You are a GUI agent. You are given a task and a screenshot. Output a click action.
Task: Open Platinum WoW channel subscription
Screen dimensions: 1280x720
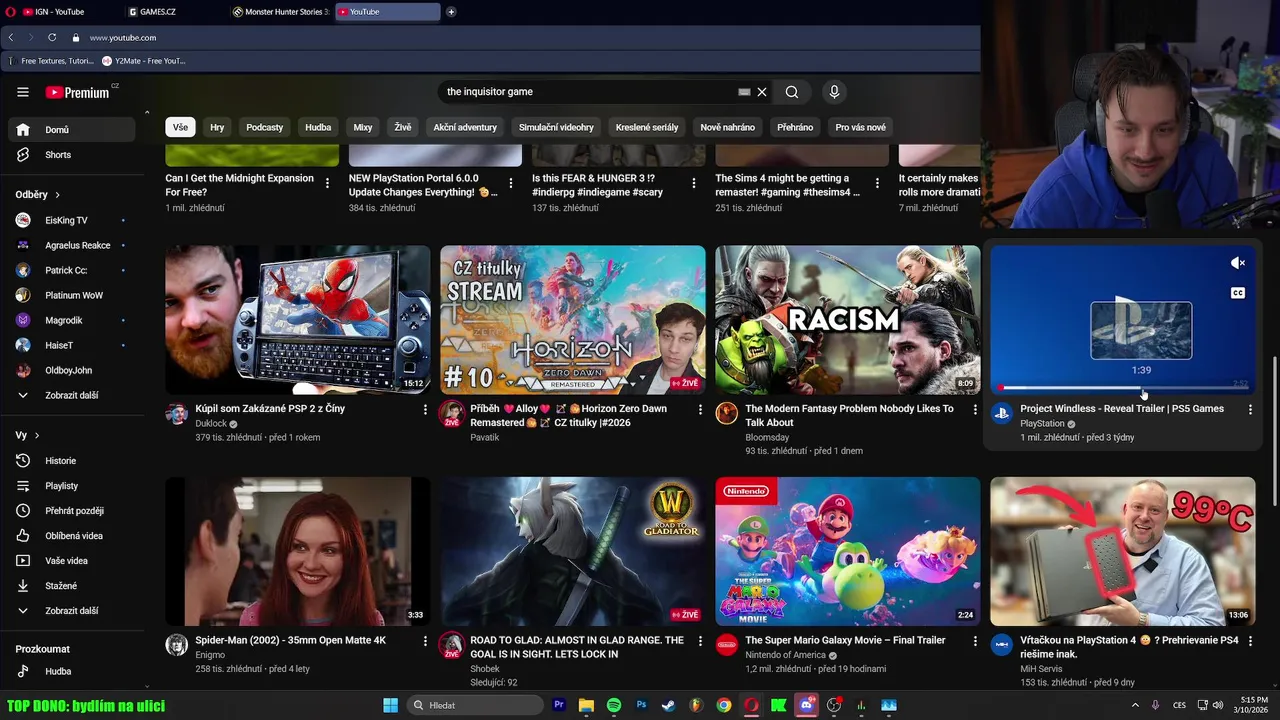(x=71, y=295)
